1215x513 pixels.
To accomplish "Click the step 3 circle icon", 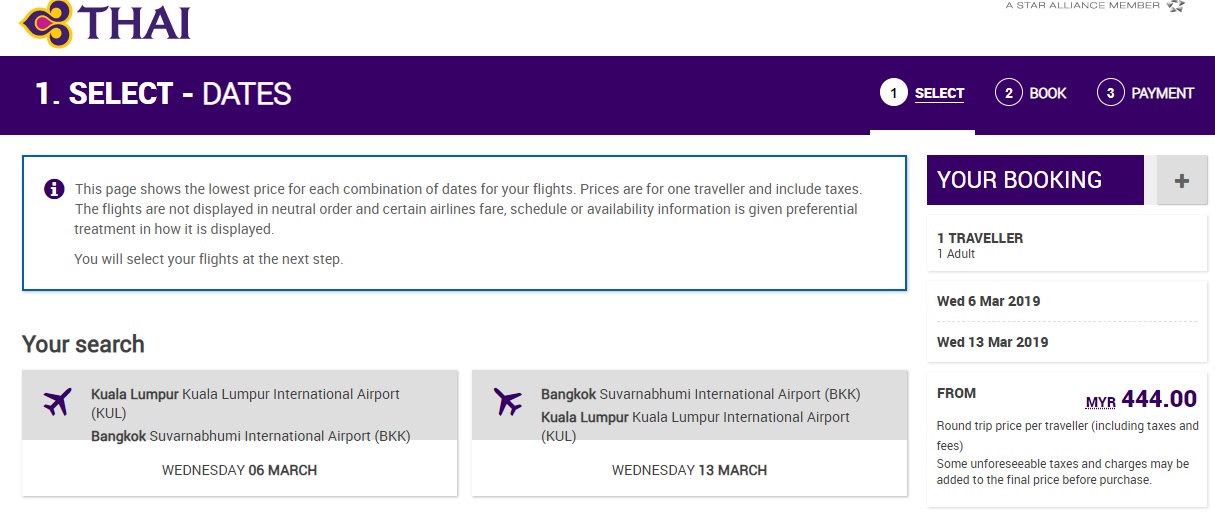I will click(1110, 93).
